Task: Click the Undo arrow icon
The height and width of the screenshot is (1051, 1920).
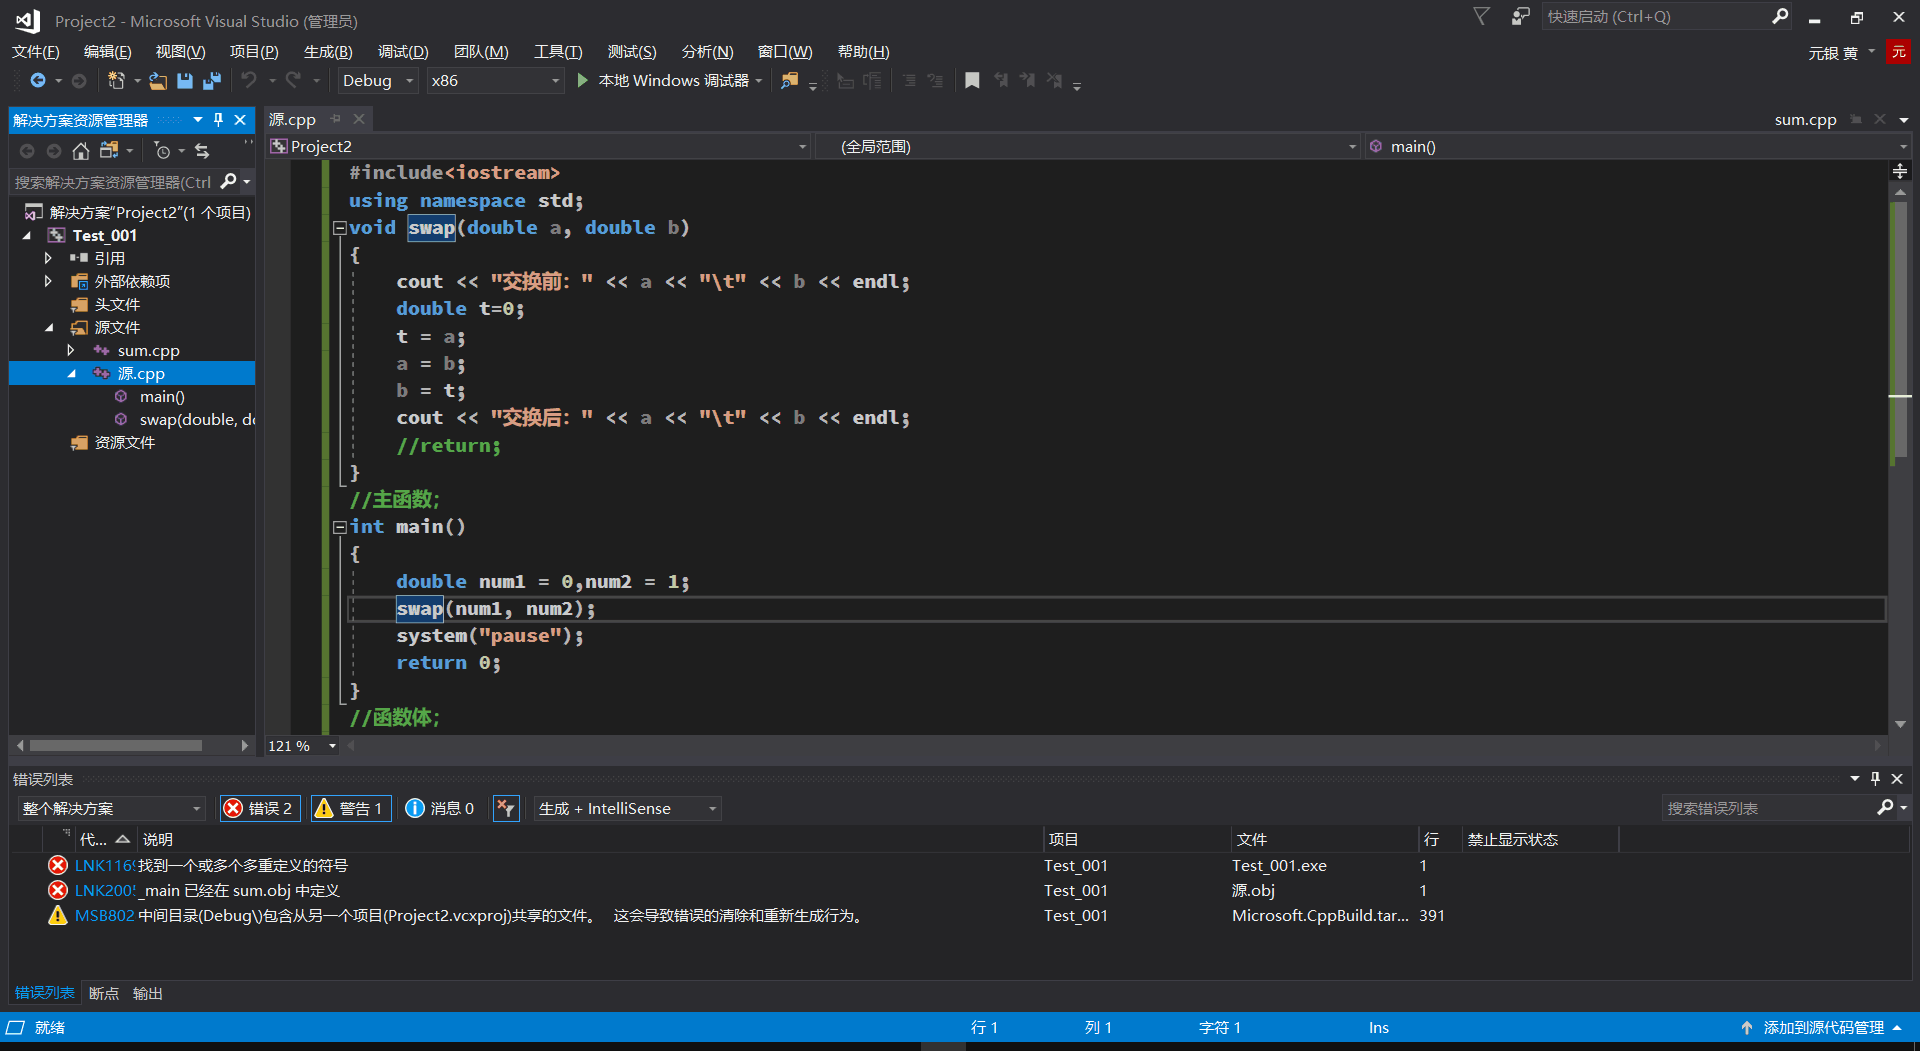Action: tap(249, 80)
